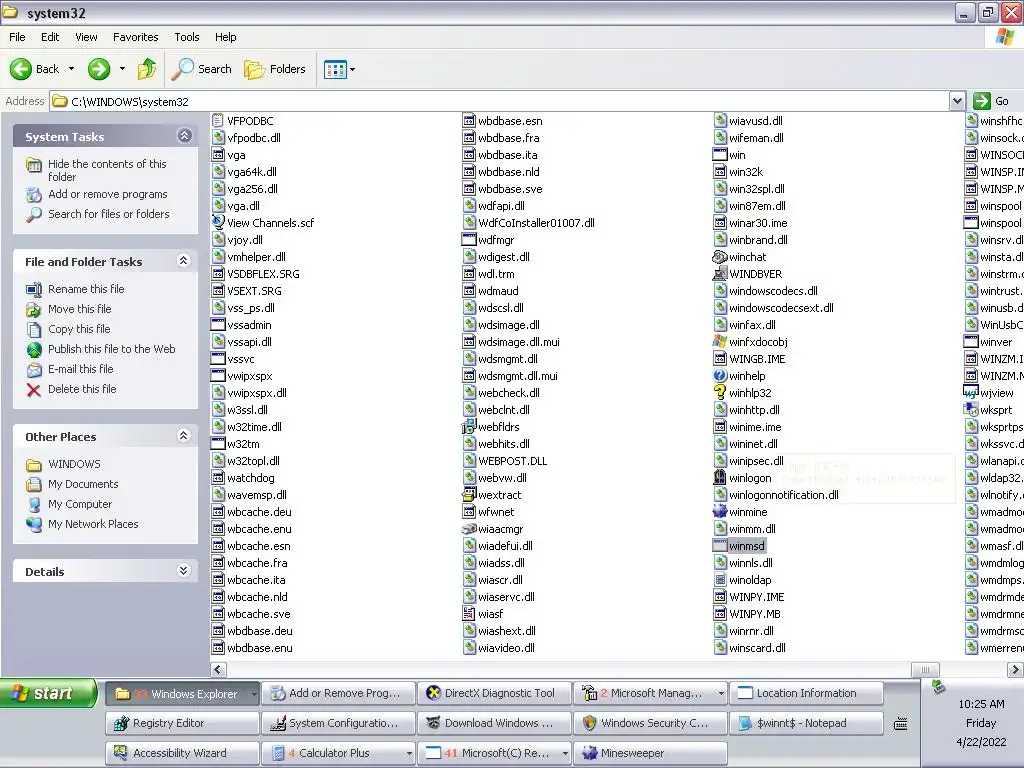Image resolution: width=1024 pixels, height=768 pixels.
Task: Open the Favorites menu
Action: click(x=136, y=37)
